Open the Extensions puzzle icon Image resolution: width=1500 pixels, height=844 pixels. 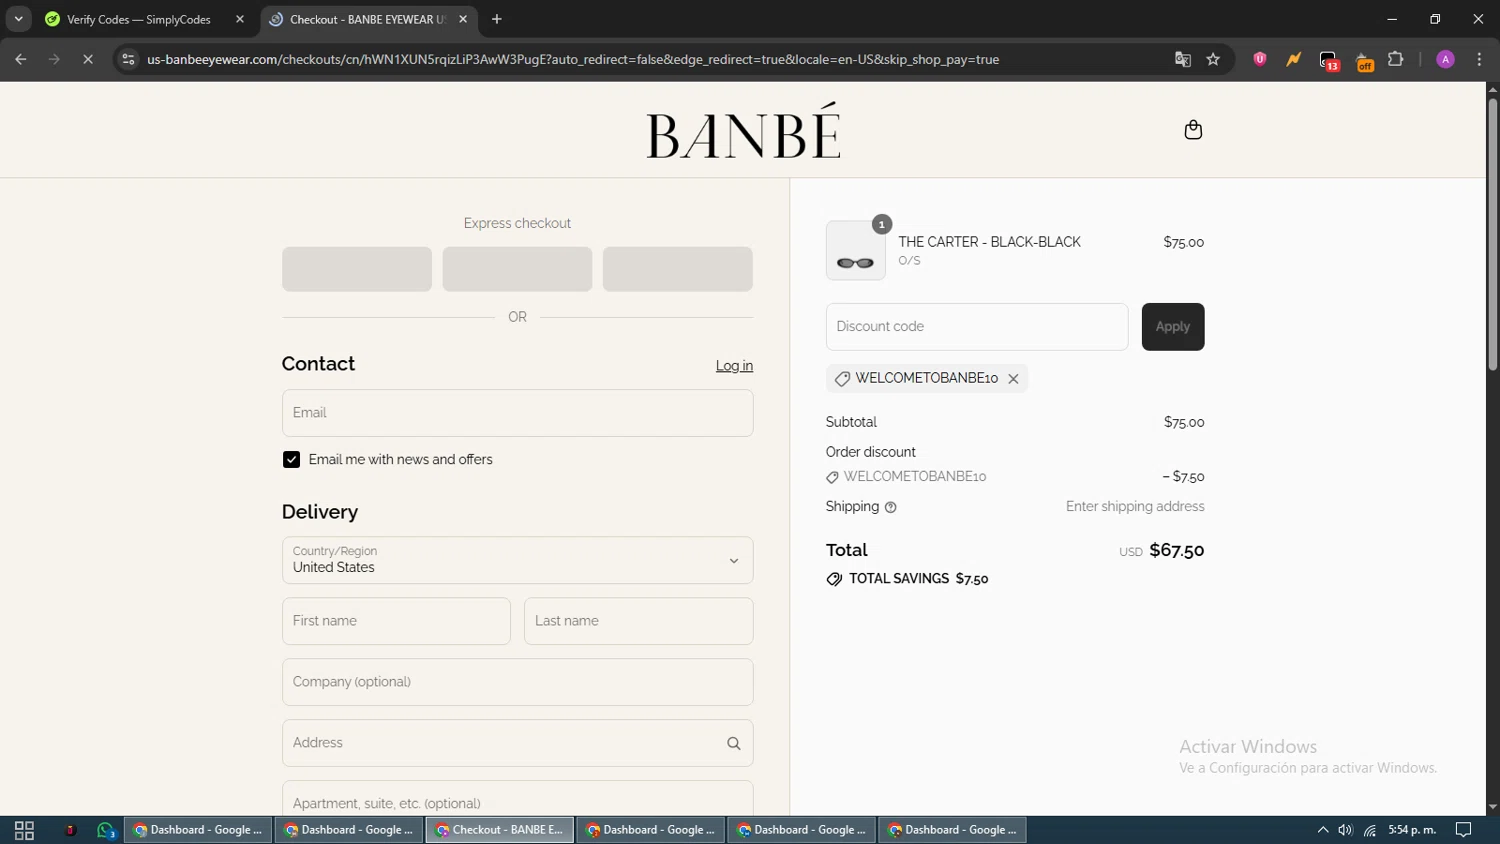tap(1396, 60)
